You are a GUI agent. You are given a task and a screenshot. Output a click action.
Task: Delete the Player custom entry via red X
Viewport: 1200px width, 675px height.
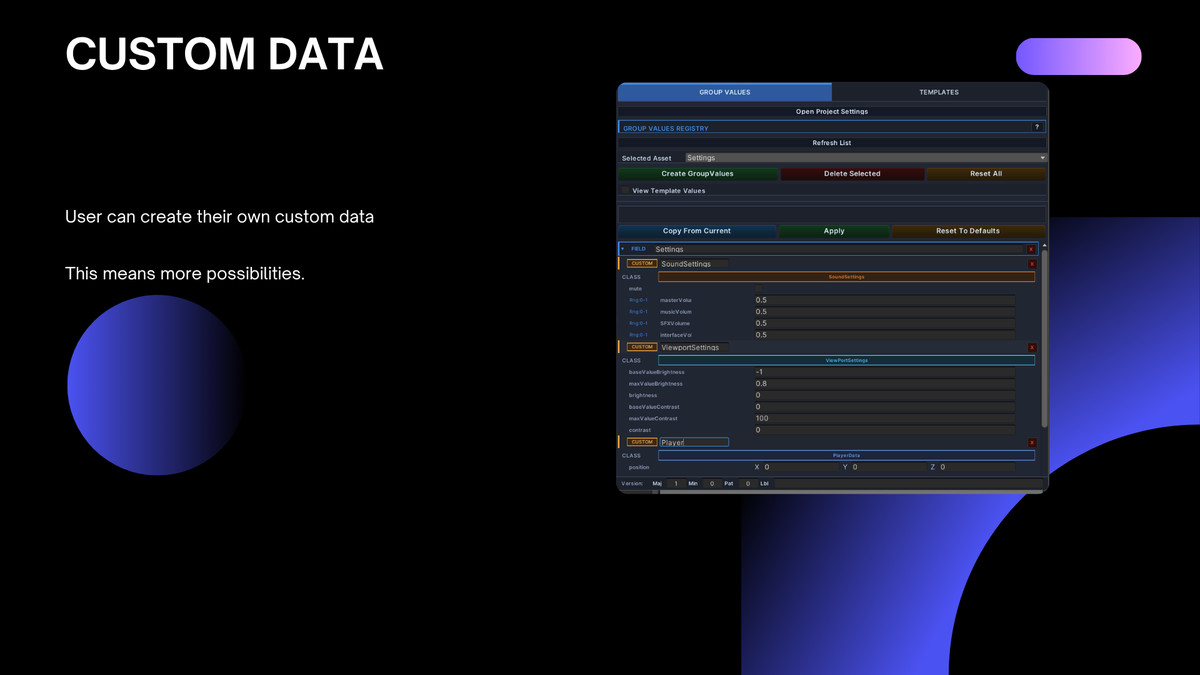tap(1032, 442)
